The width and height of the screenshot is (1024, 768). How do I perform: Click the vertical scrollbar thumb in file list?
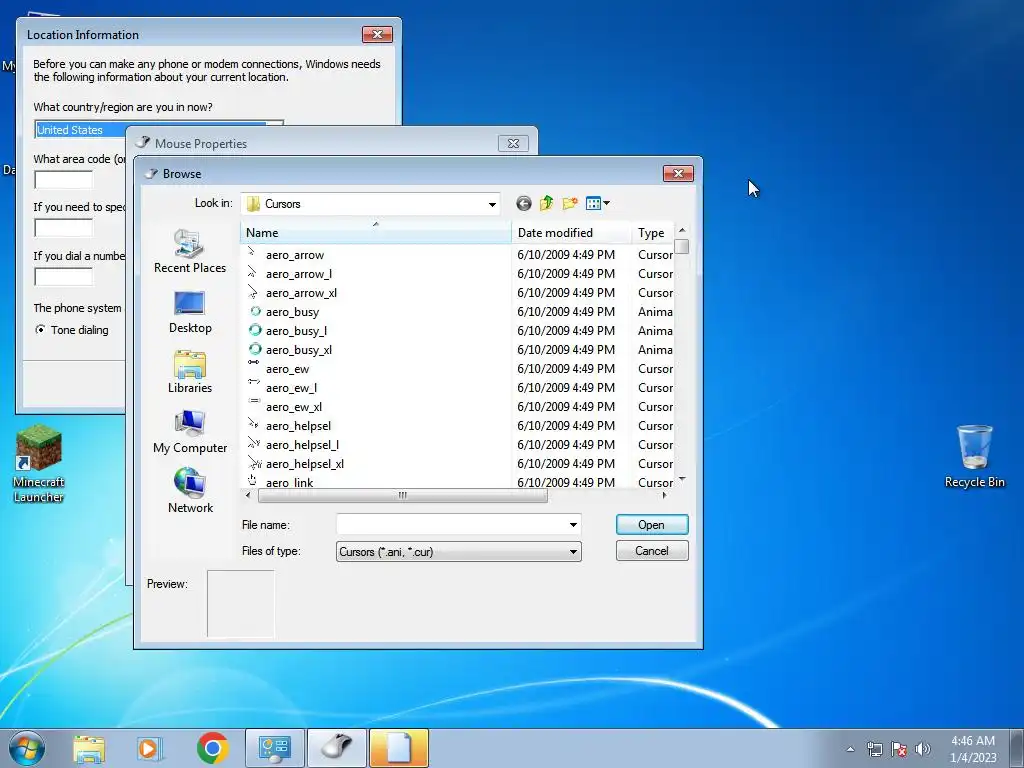(682, 246)
